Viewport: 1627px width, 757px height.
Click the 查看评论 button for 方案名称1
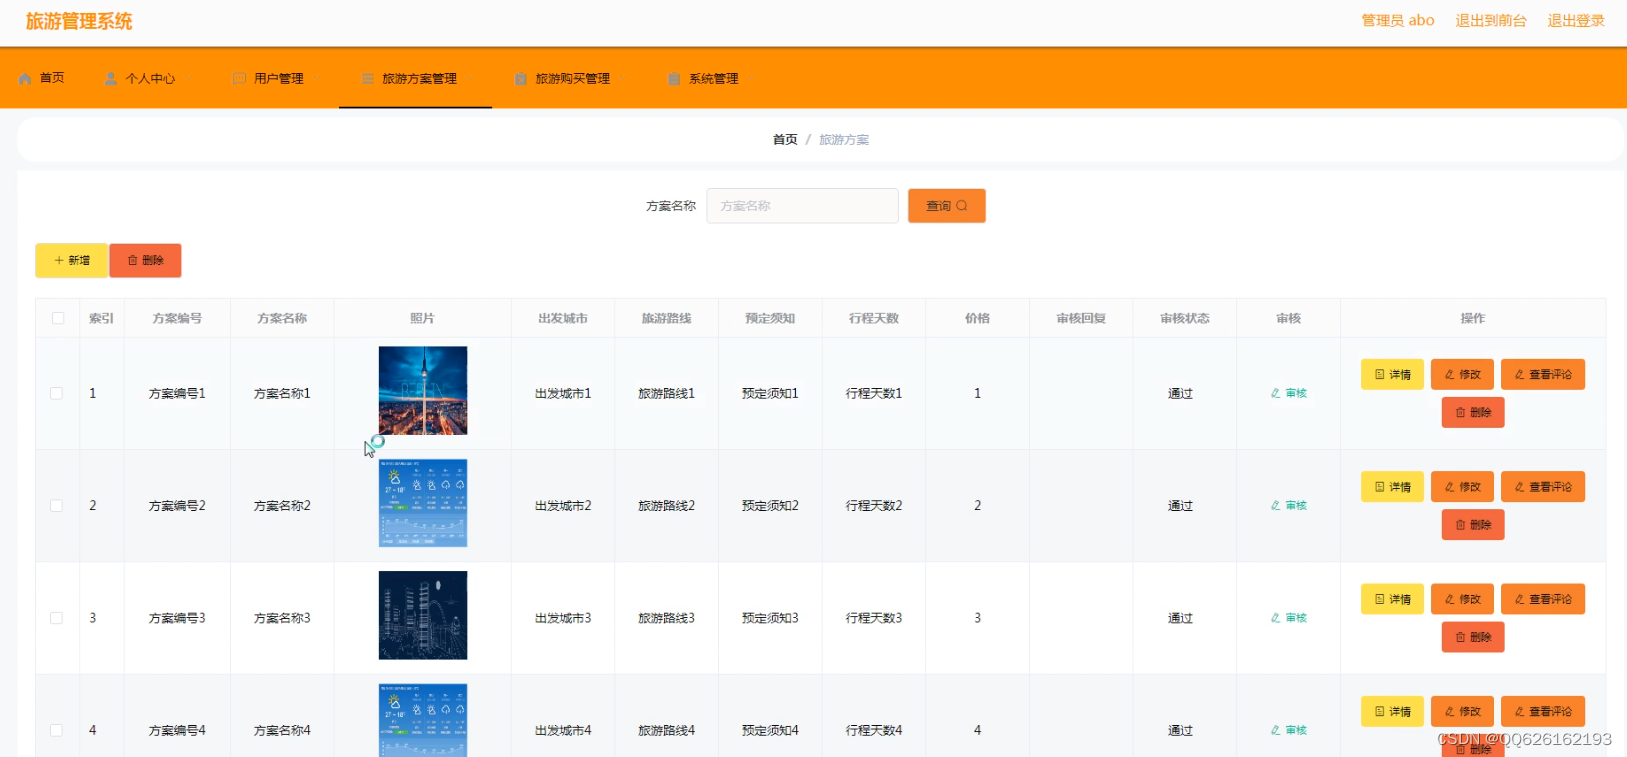pyautogui.click(x=1543, y=374)
